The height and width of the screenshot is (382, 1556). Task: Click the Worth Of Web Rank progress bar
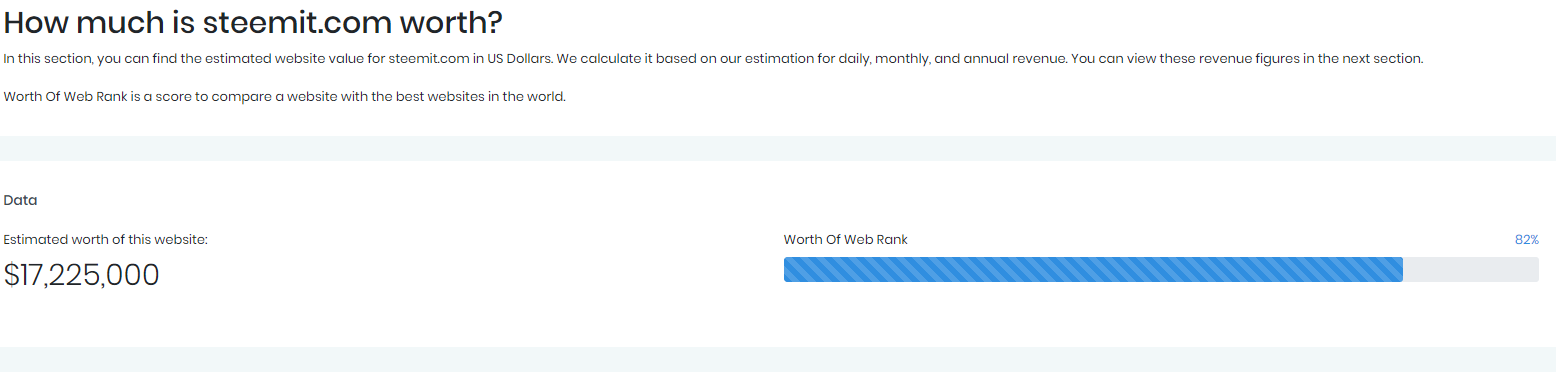(x=1161, y=269)
